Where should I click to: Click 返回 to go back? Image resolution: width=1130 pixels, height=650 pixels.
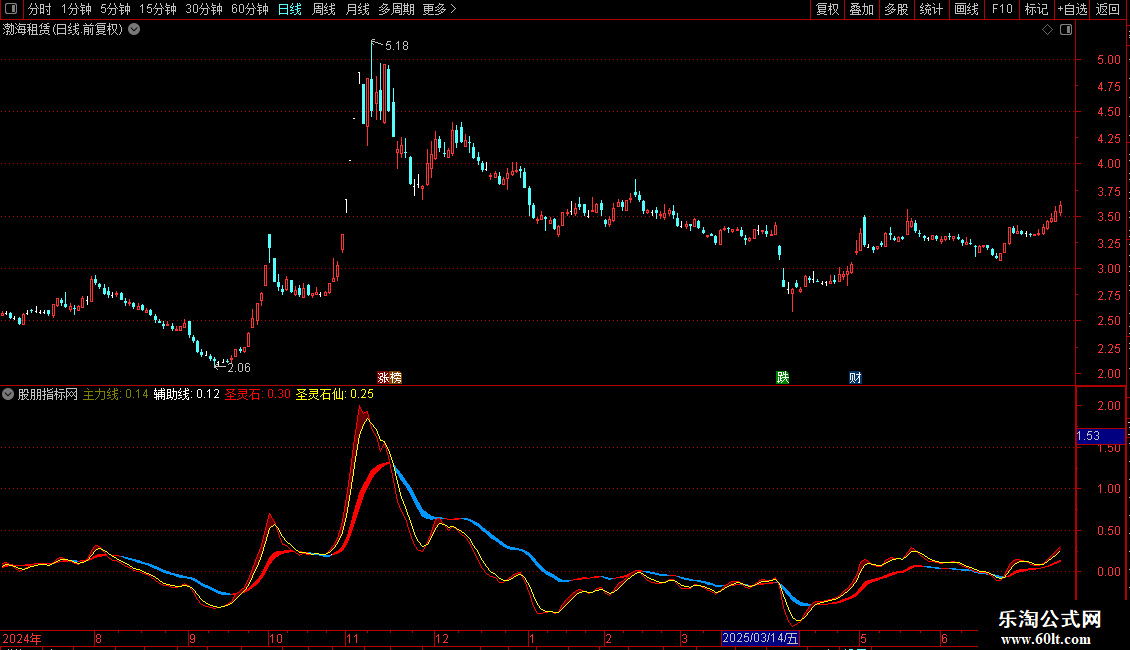coord(1108,9)
